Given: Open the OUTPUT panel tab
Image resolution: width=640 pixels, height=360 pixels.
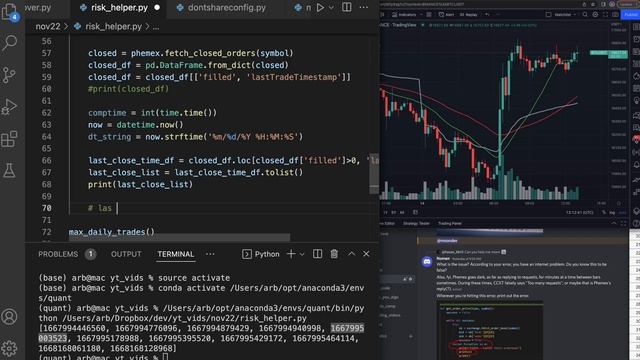Looking at the screenshot, I should pyautogui.click(x=126, y=254).
